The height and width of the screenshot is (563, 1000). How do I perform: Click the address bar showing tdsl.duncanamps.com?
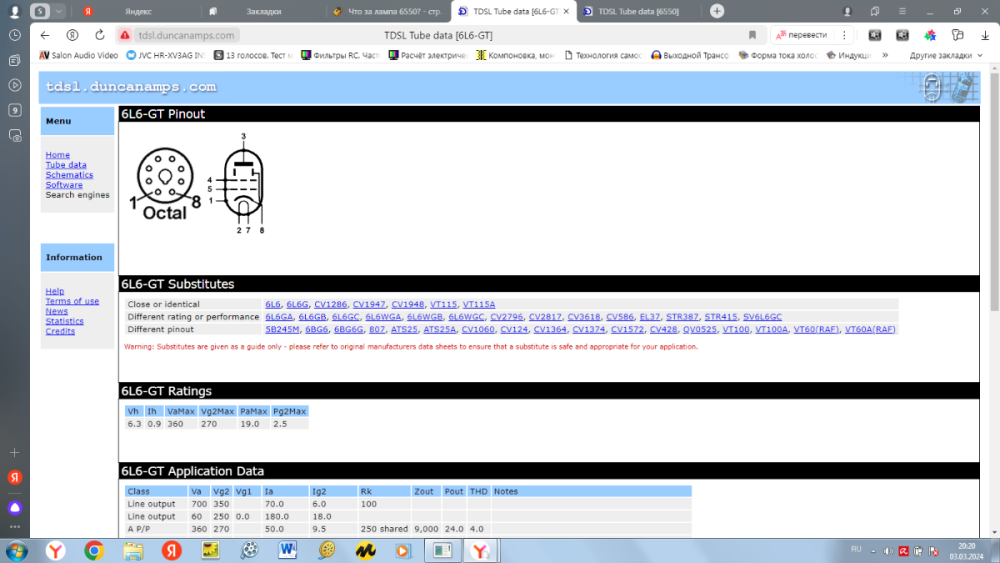(x=400, y=35)
